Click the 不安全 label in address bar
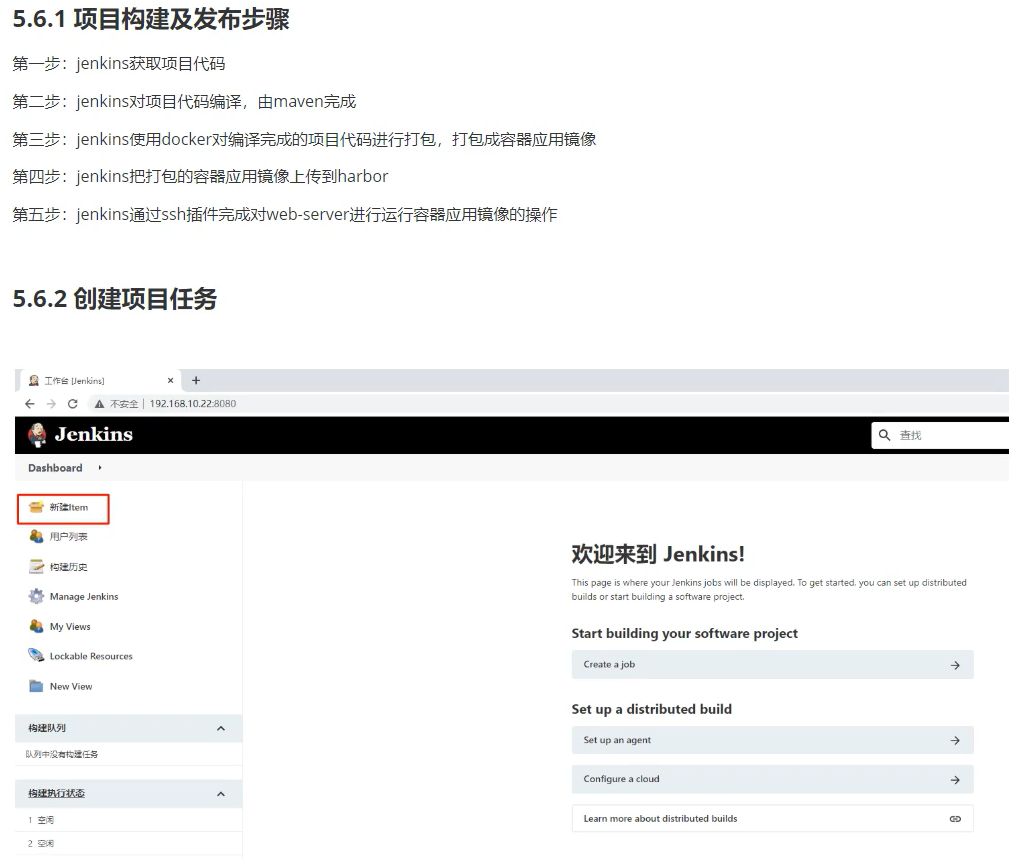The width and height of the screenshot is (1031, 859). click(x=124, y=404)
